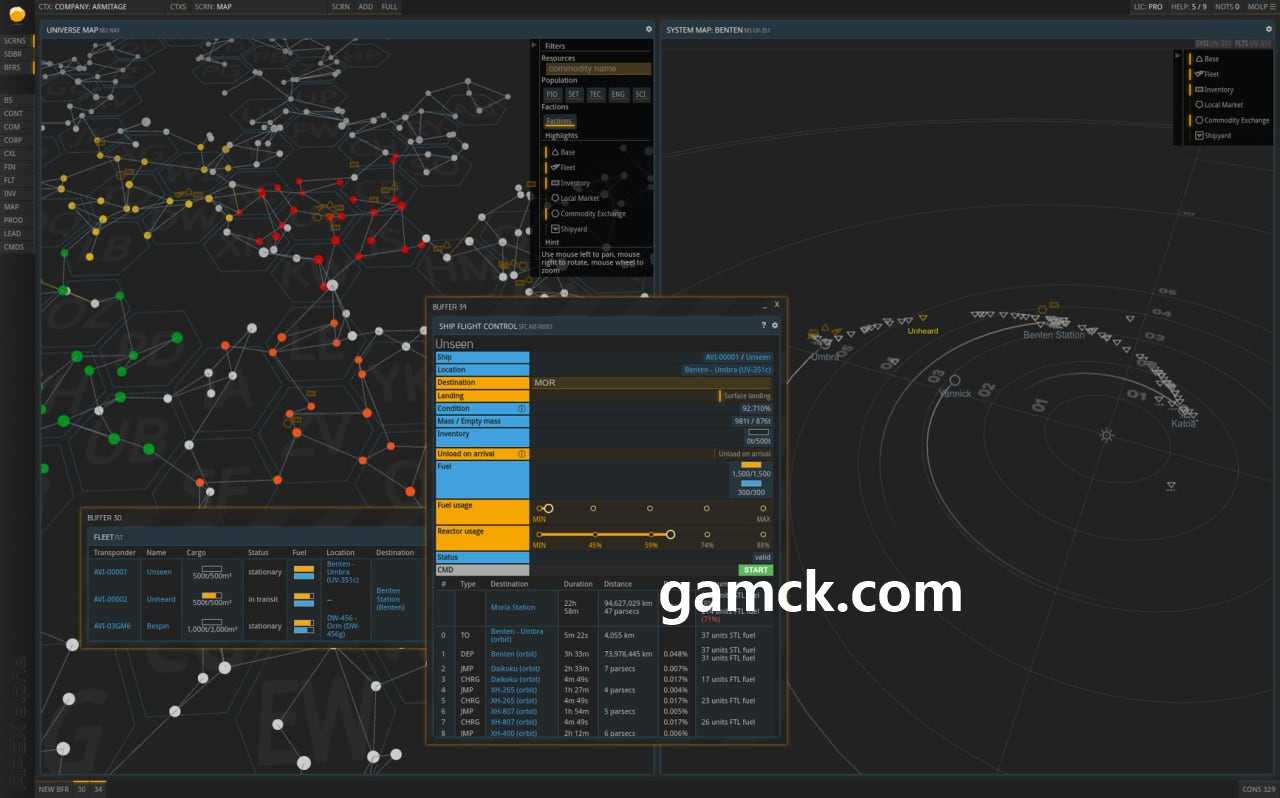Open Ship Flight Control settings gear
Image resolution: width=1280 pixels, height=798 pixels.
775,326
